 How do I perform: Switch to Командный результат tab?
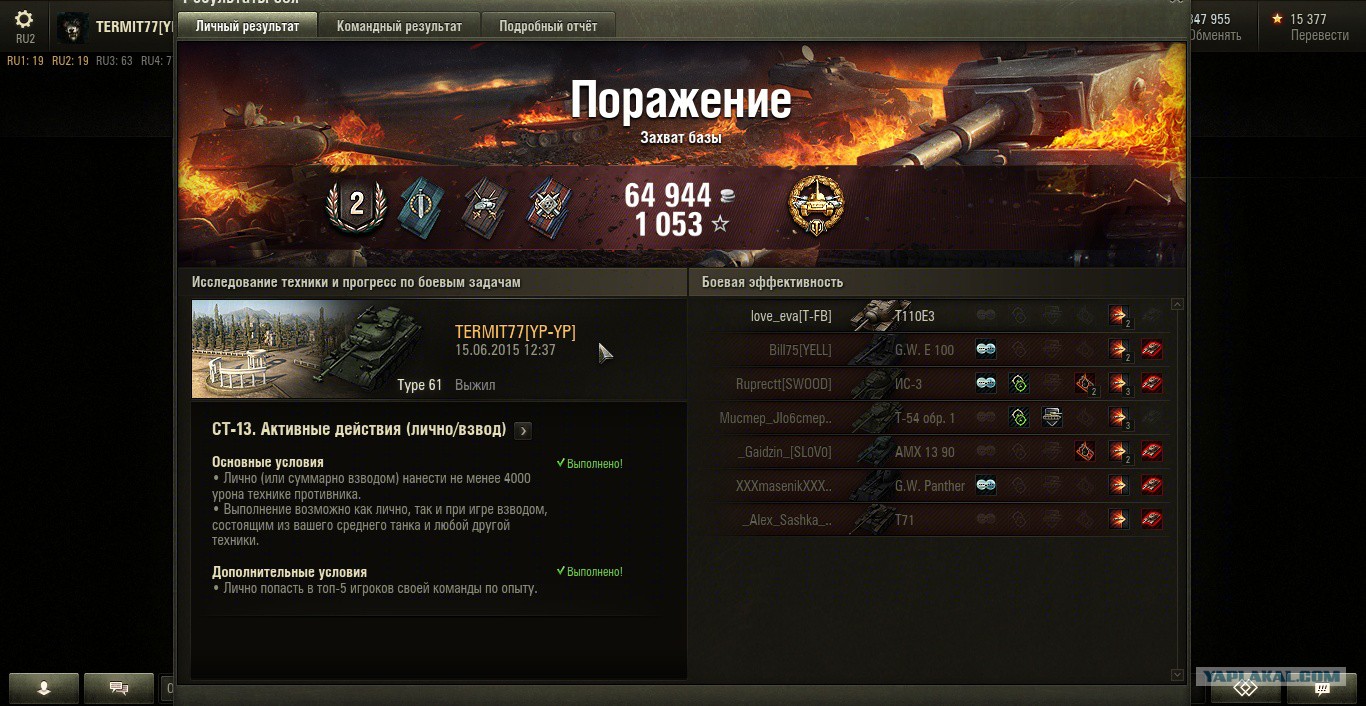[x=399, y=26]
